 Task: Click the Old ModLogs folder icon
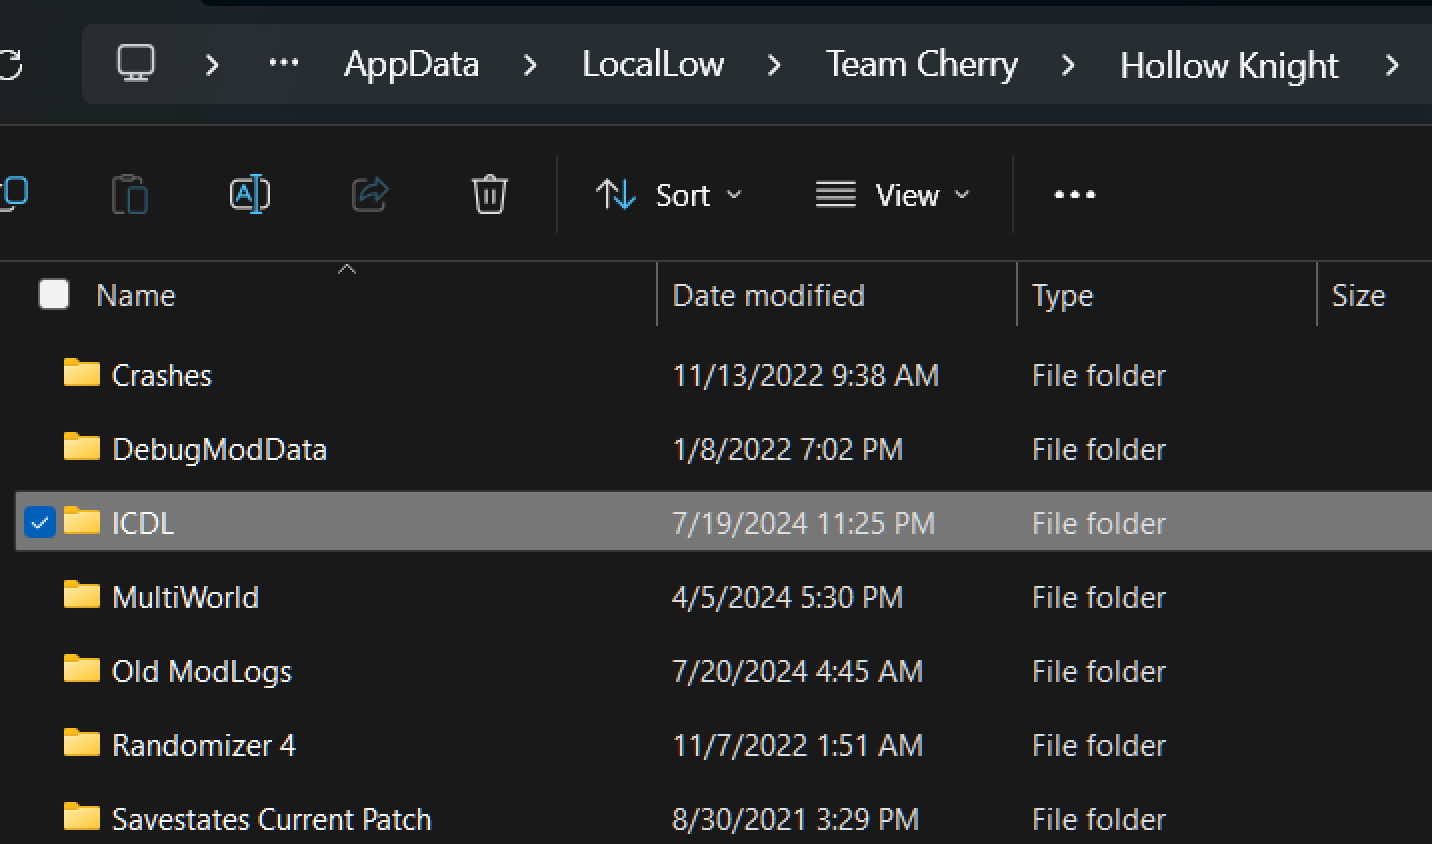pyautogui.click(x=82, y=668)
